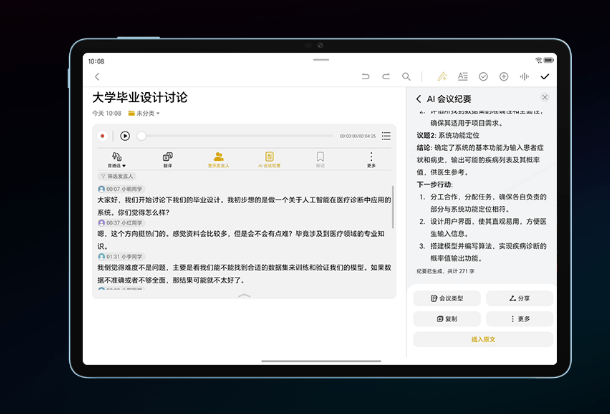Click the 分享 share button

(519, 298)
